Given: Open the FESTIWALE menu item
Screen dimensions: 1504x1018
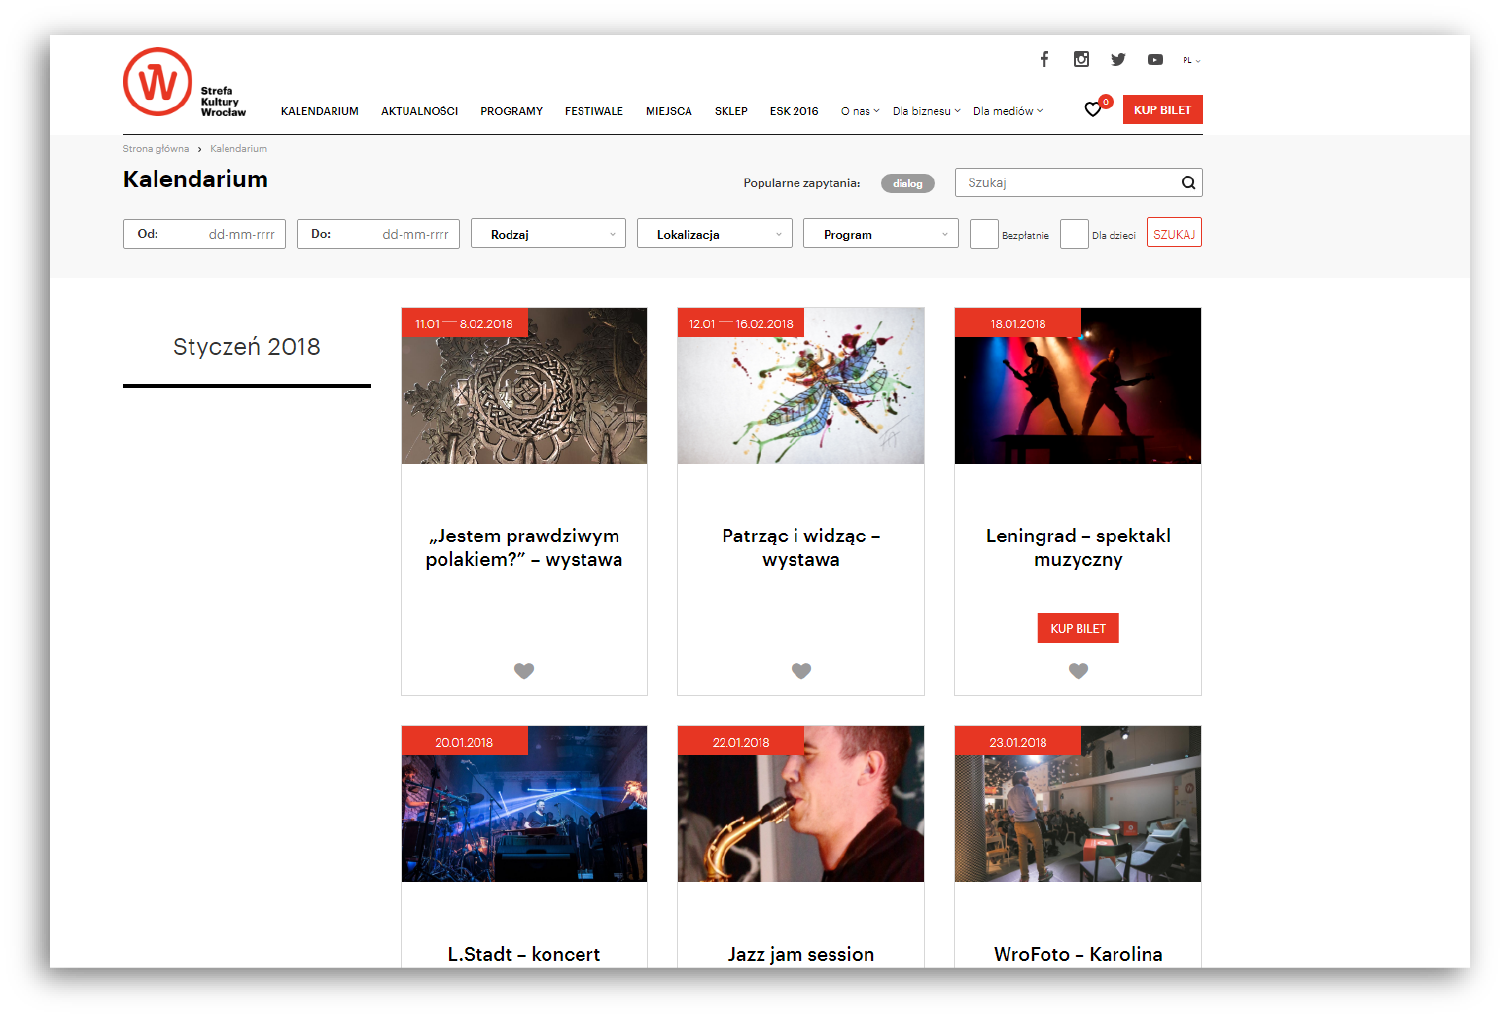Looking at the screenshot, I should (594, 111).
